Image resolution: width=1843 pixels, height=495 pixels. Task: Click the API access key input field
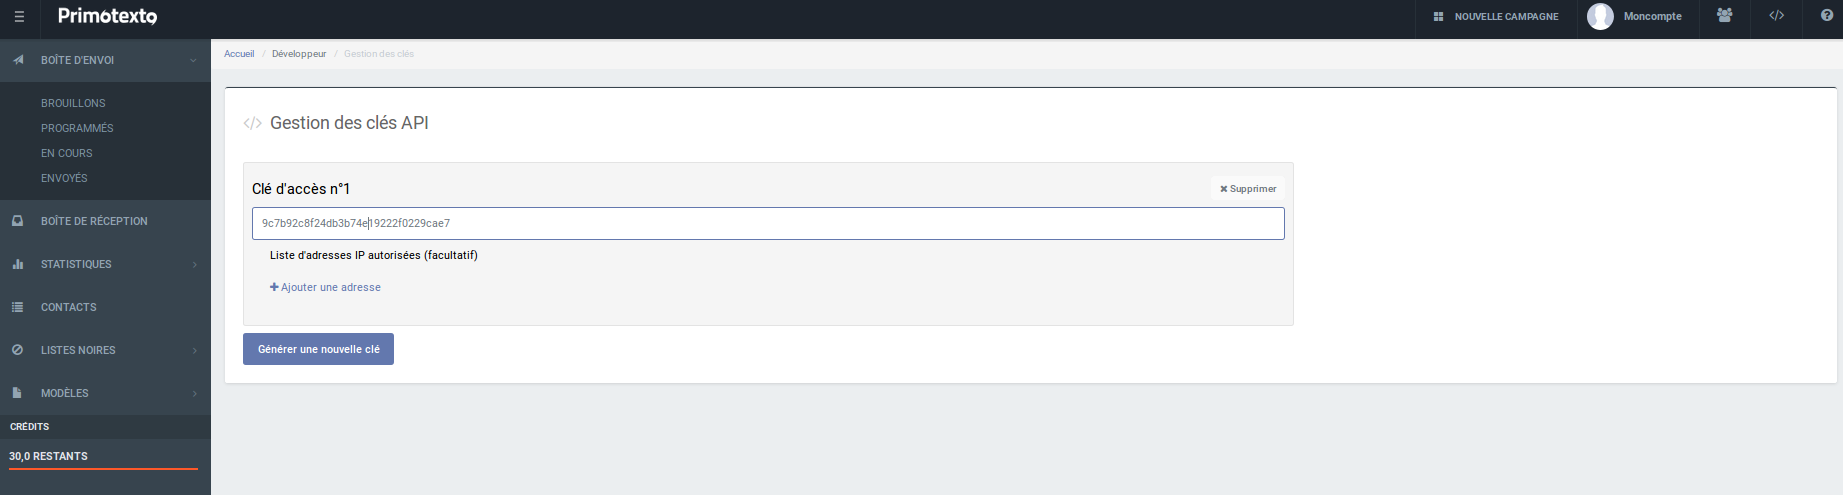(768, 223)
